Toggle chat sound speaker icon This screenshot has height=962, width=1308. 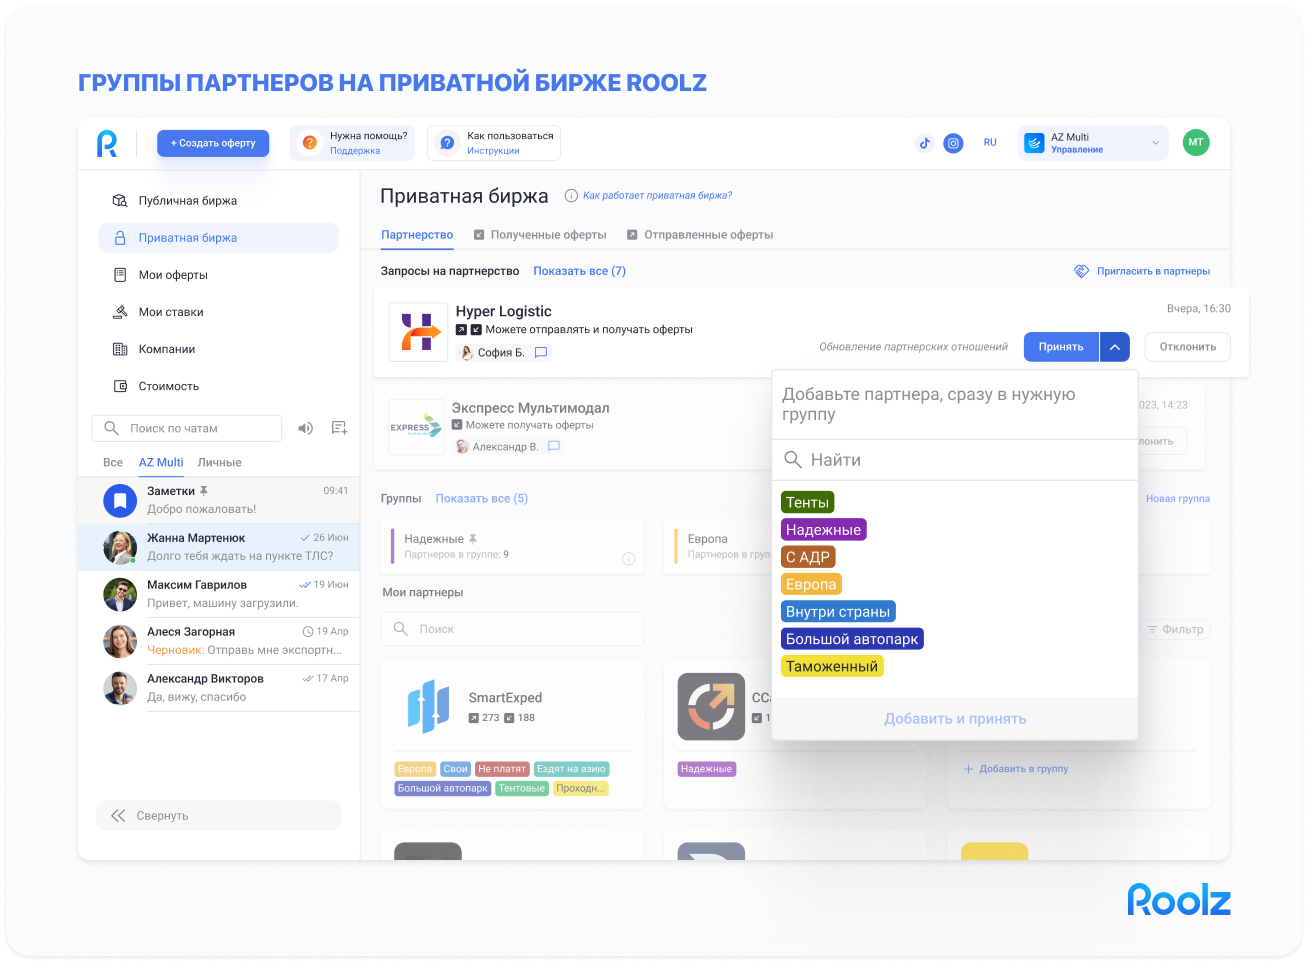point(306,428)
